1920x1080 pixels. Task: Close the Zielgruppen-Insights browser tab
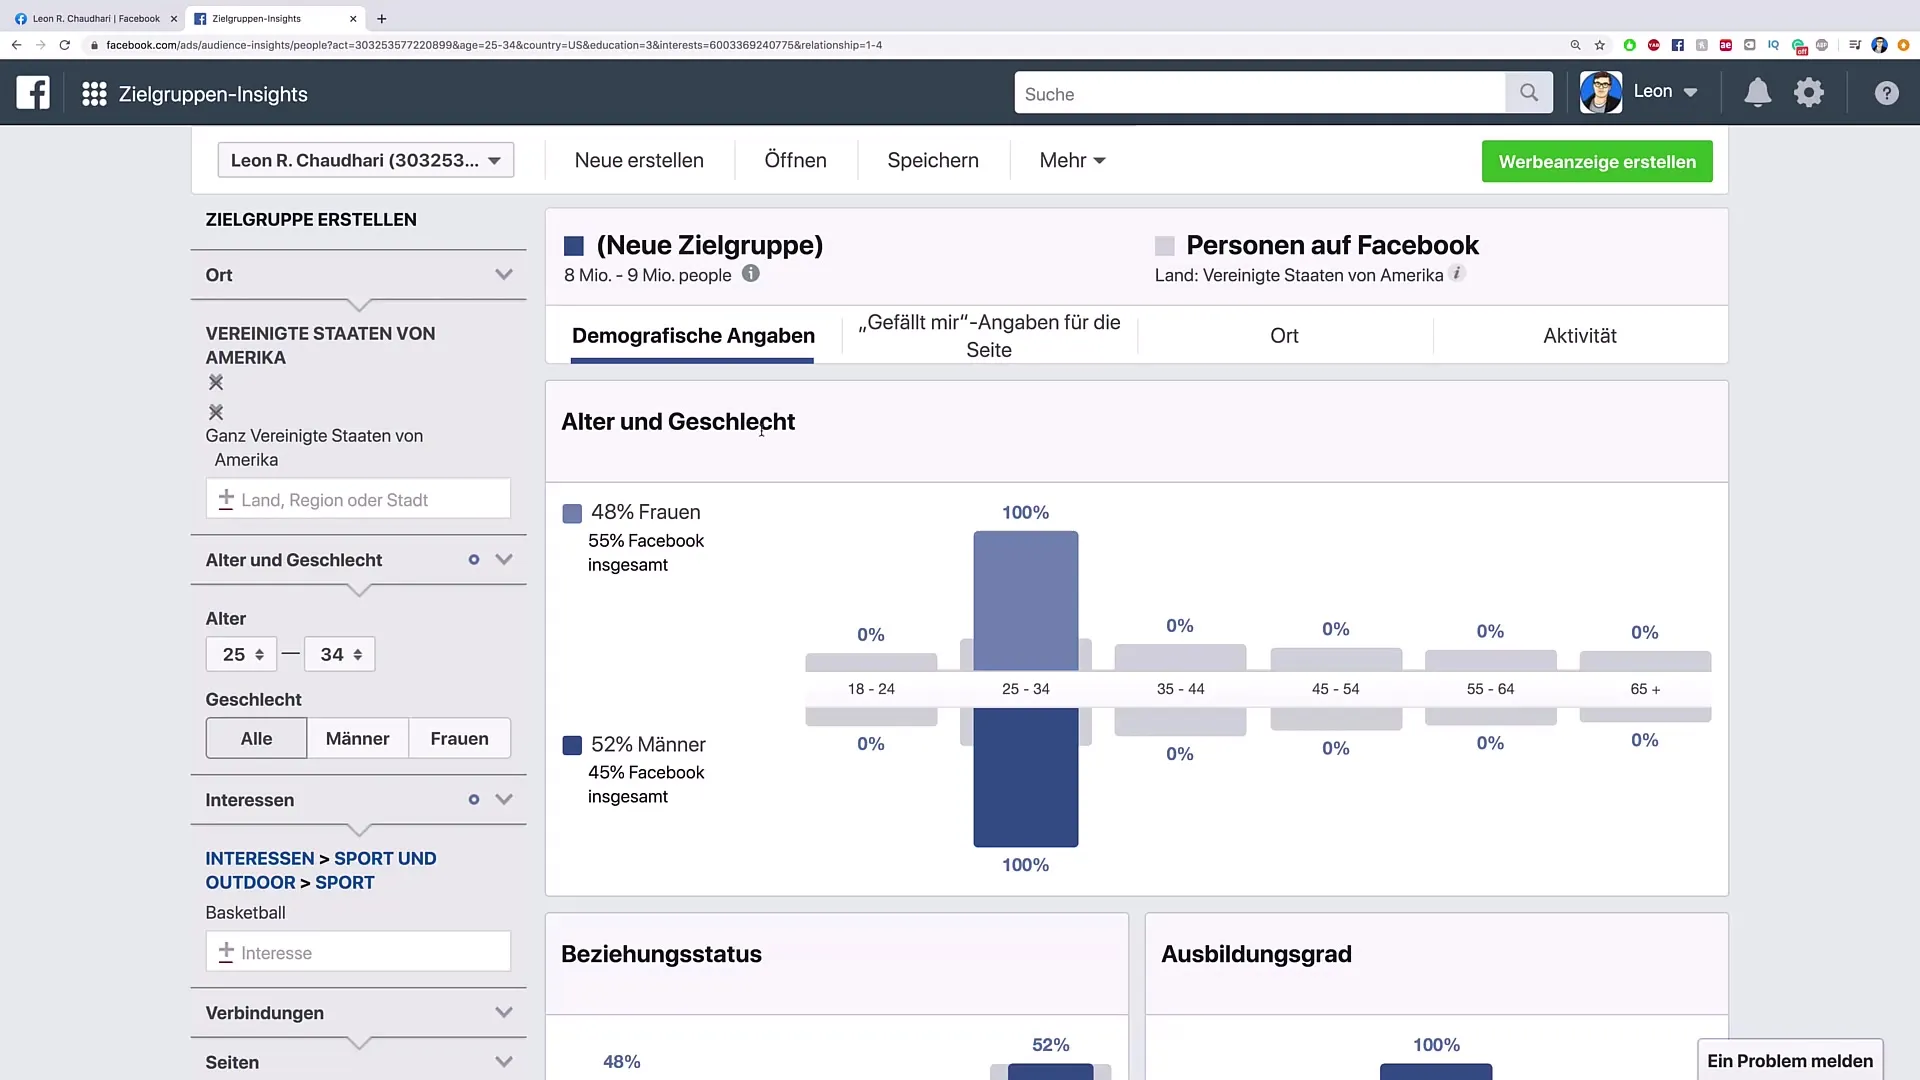353,18
